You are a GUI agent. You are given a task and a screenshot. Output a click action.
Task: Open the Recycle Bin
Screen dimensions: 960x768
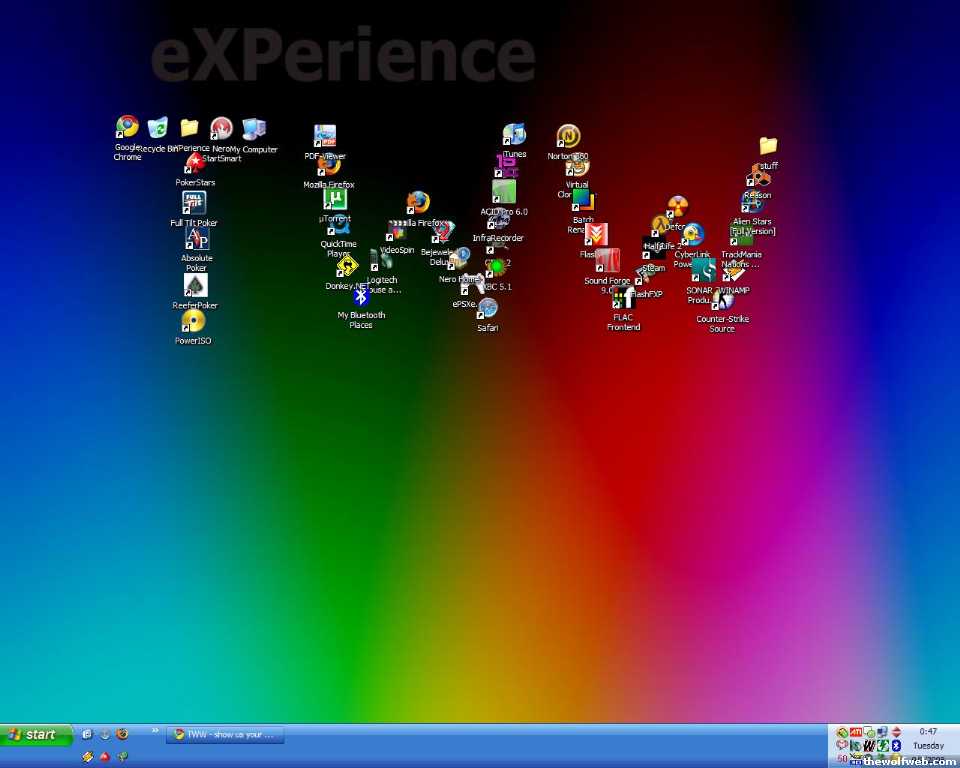[158, 128]
